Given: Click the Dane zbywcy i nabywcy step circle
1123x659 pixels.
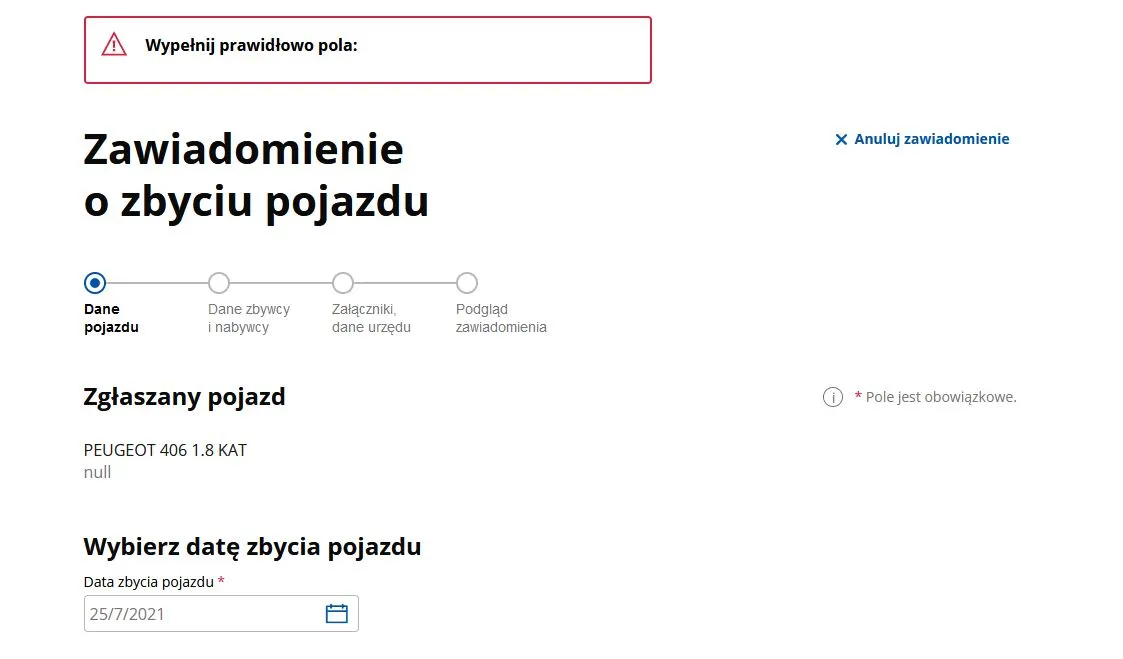Looking at the screenshot, I should 219,283.
